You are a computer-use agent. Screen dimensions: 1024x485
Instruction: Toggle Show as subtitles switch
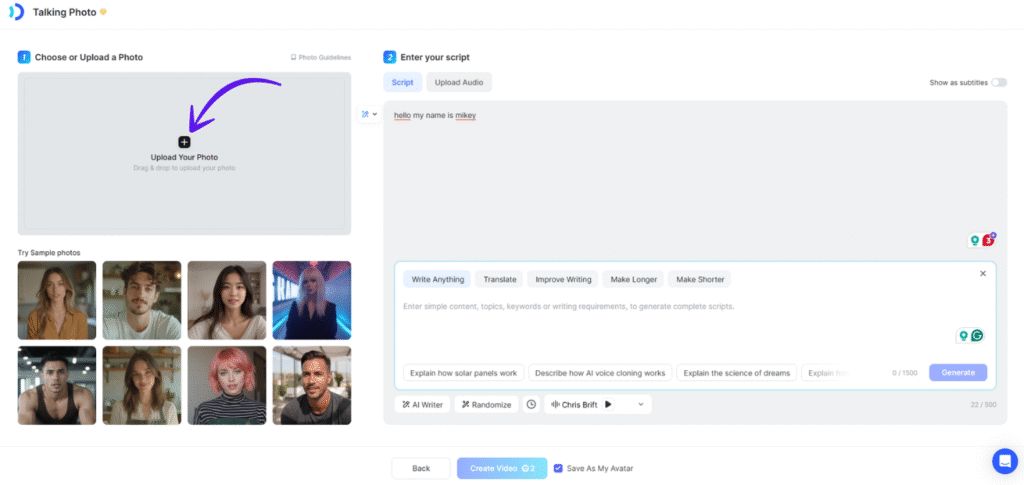coord(999,83)
